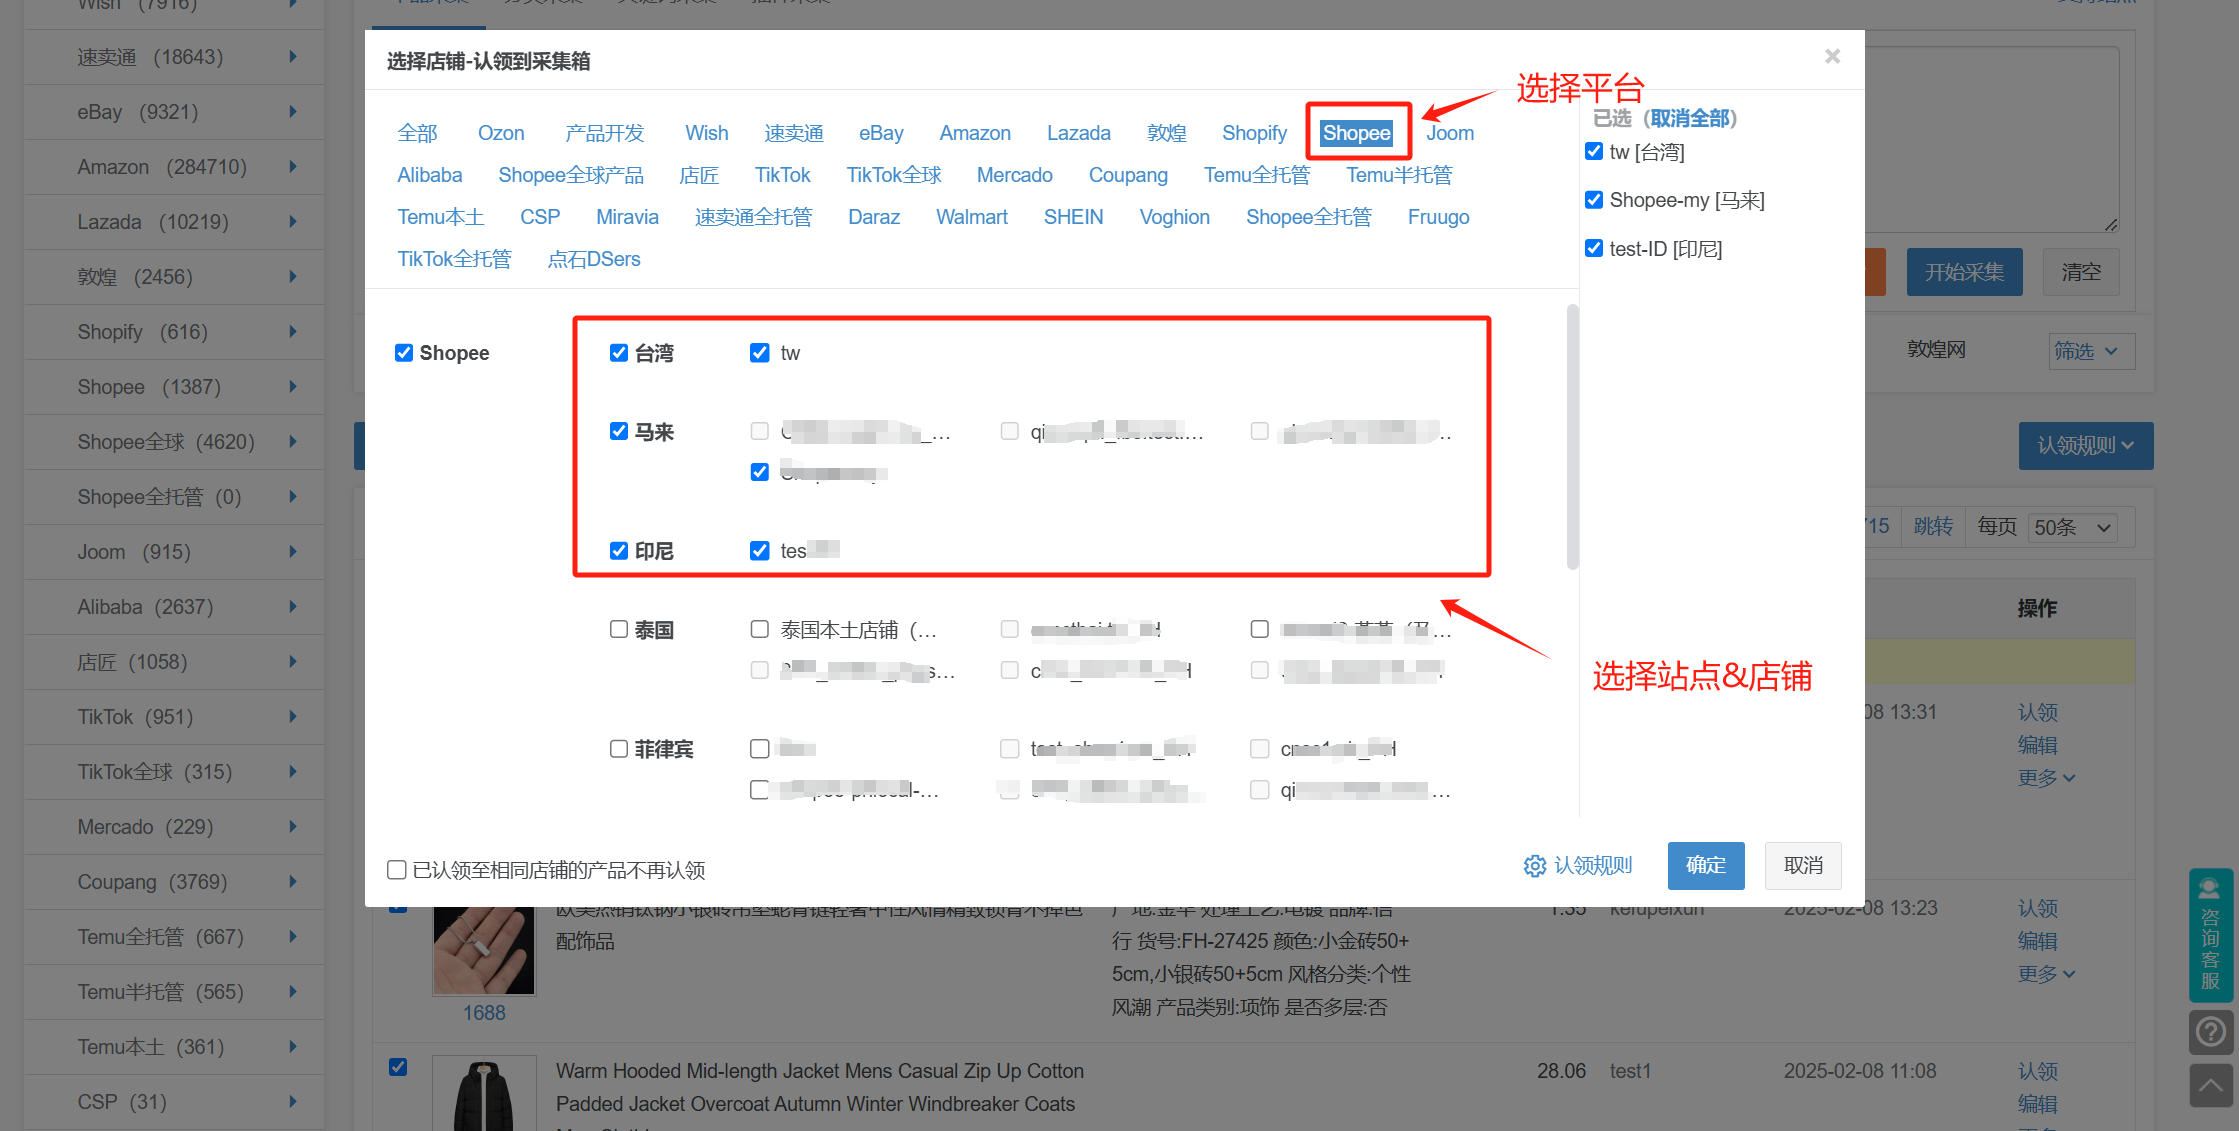
Task: Select the Ozon platform tab
Action: [501, 133]
